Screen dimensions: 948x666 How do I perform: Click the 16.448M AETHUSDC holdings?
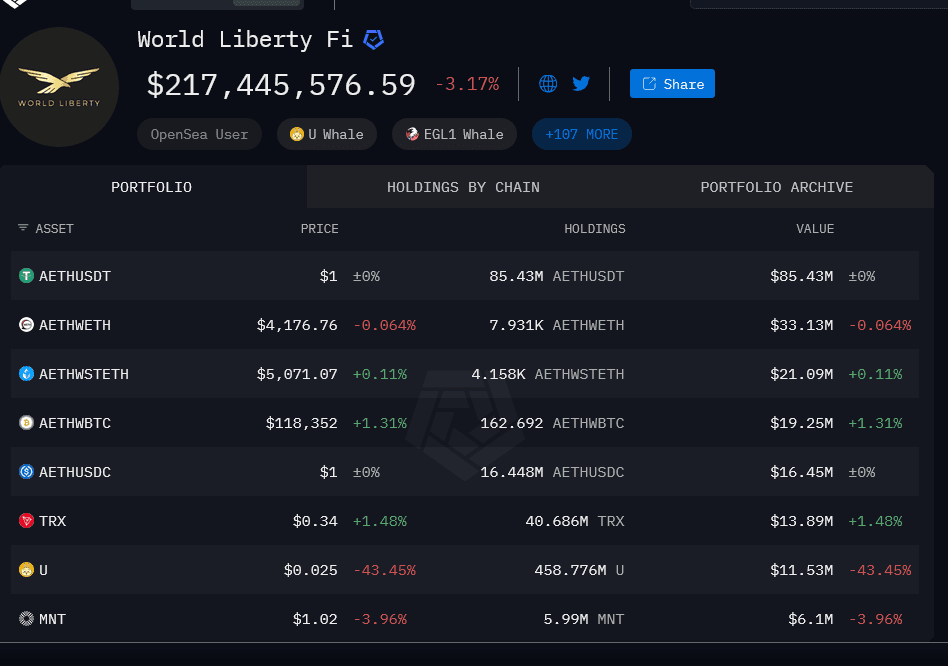[552, 472]
